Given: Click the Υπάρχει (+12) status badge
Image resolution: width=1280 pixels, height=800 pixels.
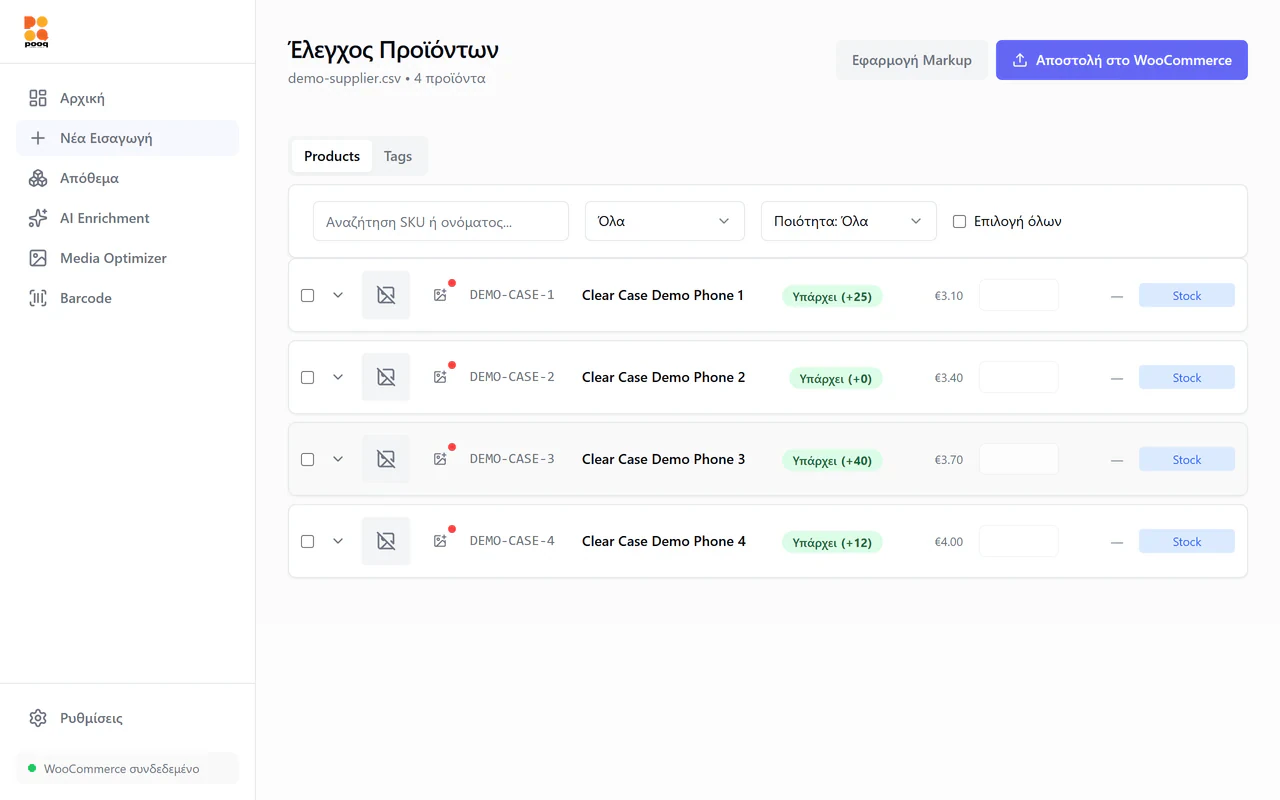Looking at the screenshot, I should point(832,542).
